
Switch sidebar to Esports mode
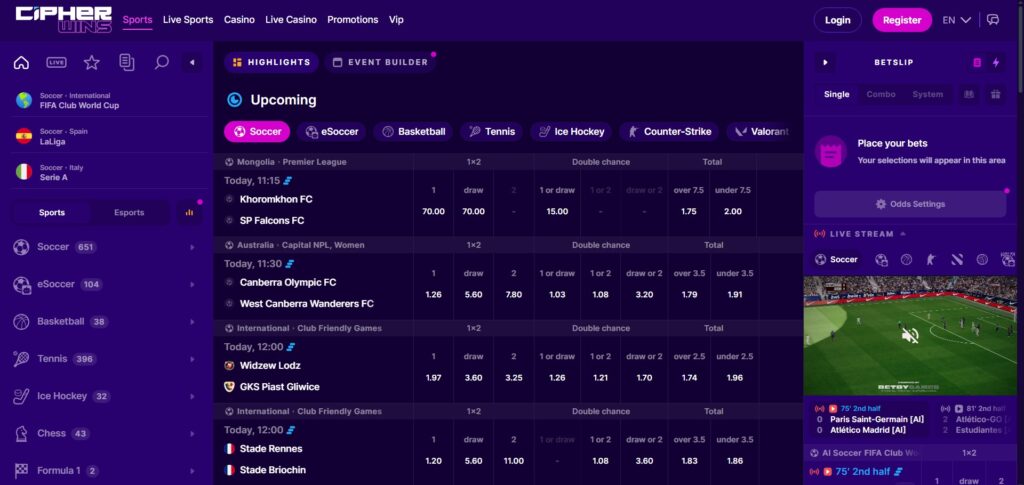tap(129, 212)
